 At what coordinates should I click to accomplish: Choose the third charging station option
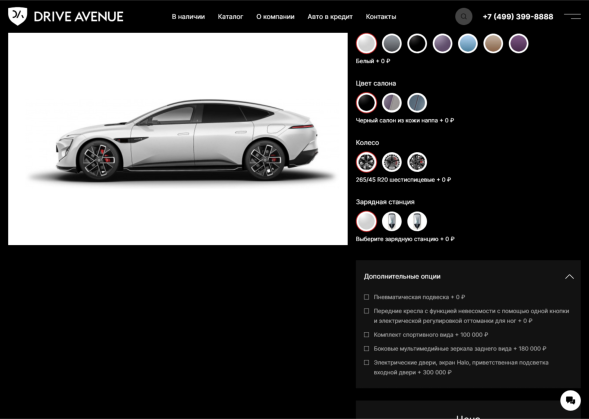pos(417,221)
